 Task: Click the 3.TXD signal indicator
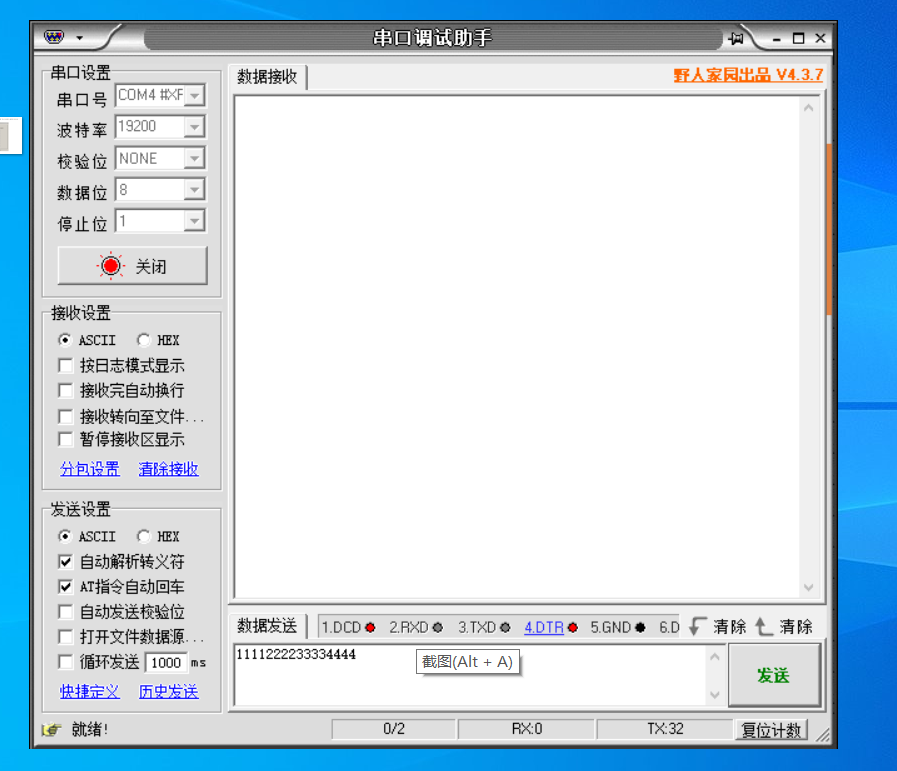click(484, 627)
